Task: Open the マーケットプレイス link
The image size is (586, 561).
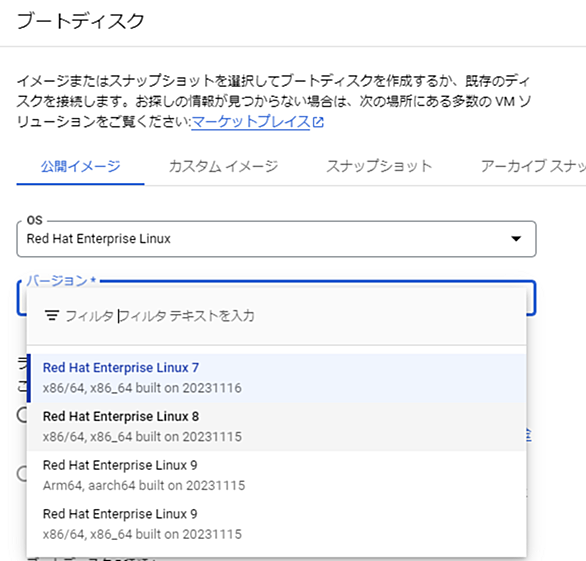Action: pos(251,122)
